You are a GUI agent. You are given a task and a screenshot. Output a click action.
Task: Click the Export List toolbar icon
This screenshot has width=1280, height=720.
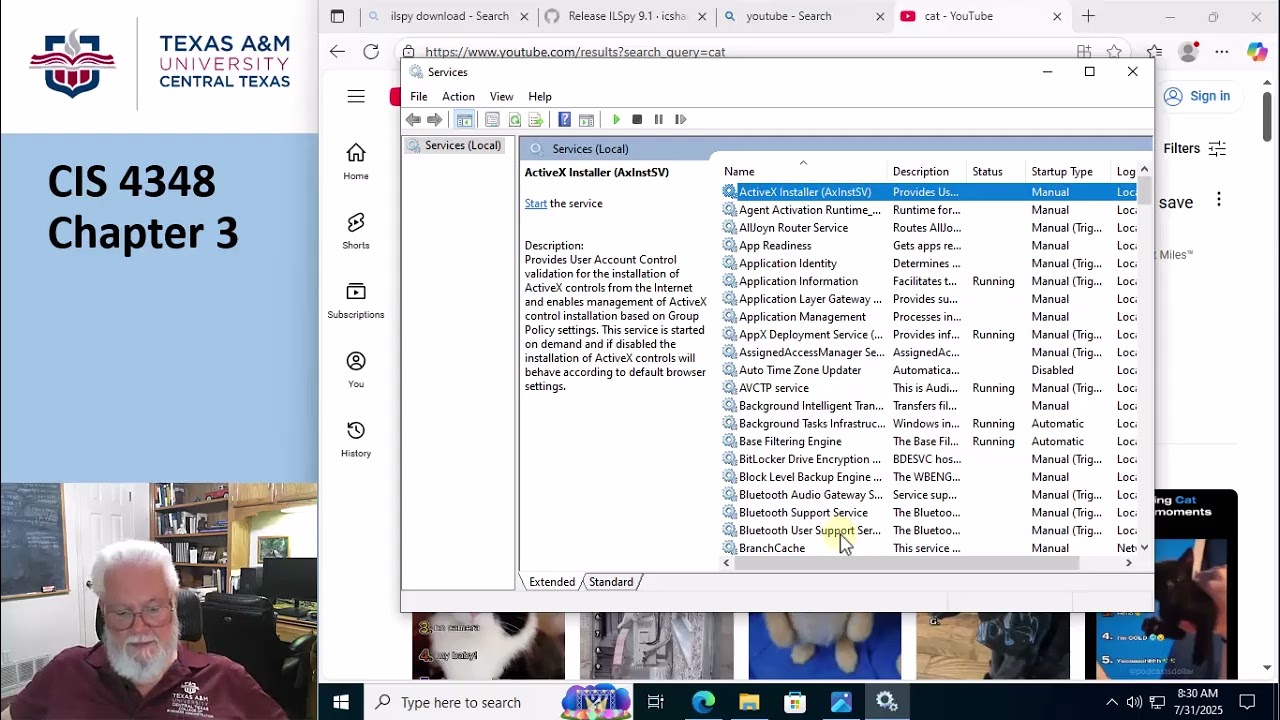[536, 120]
